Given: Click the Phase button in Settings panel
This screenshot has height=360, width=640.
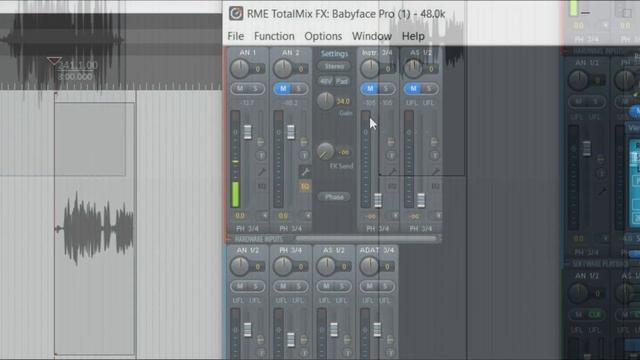Looking at the screenshot, I should (x=334, y=197).
